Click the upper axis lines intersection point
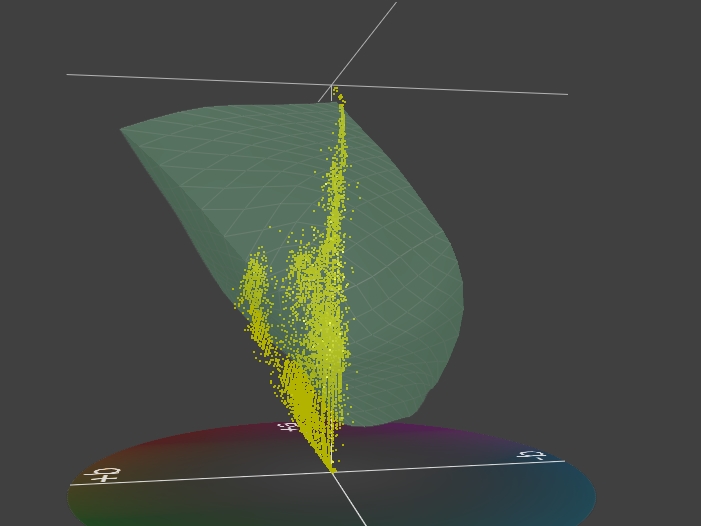Viewport: 701px width, 526px height. pyautogui.click(x=331, y=86)
